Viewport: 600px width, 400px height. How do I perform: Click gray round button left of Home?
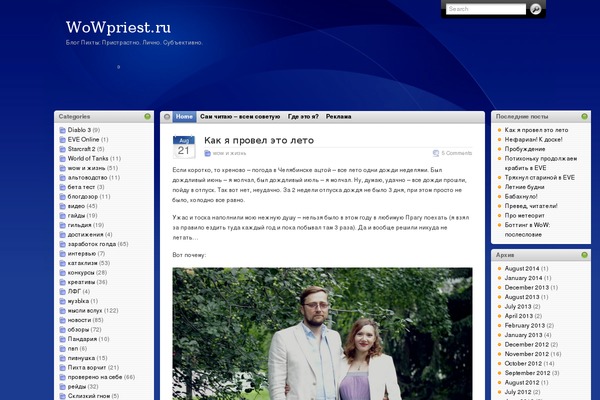pyautogui.click(x=167, y=117)
